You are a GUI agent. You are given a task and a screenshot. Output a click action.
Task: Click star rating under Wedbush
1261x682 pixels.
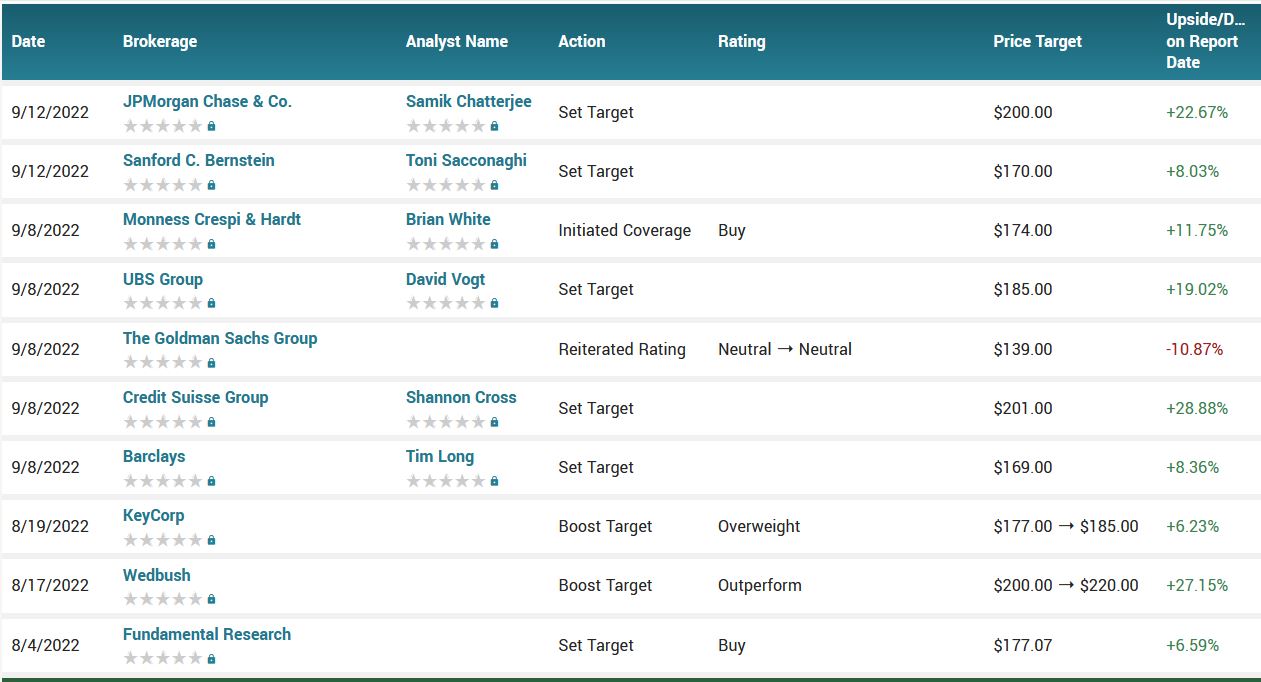(163, 600)
